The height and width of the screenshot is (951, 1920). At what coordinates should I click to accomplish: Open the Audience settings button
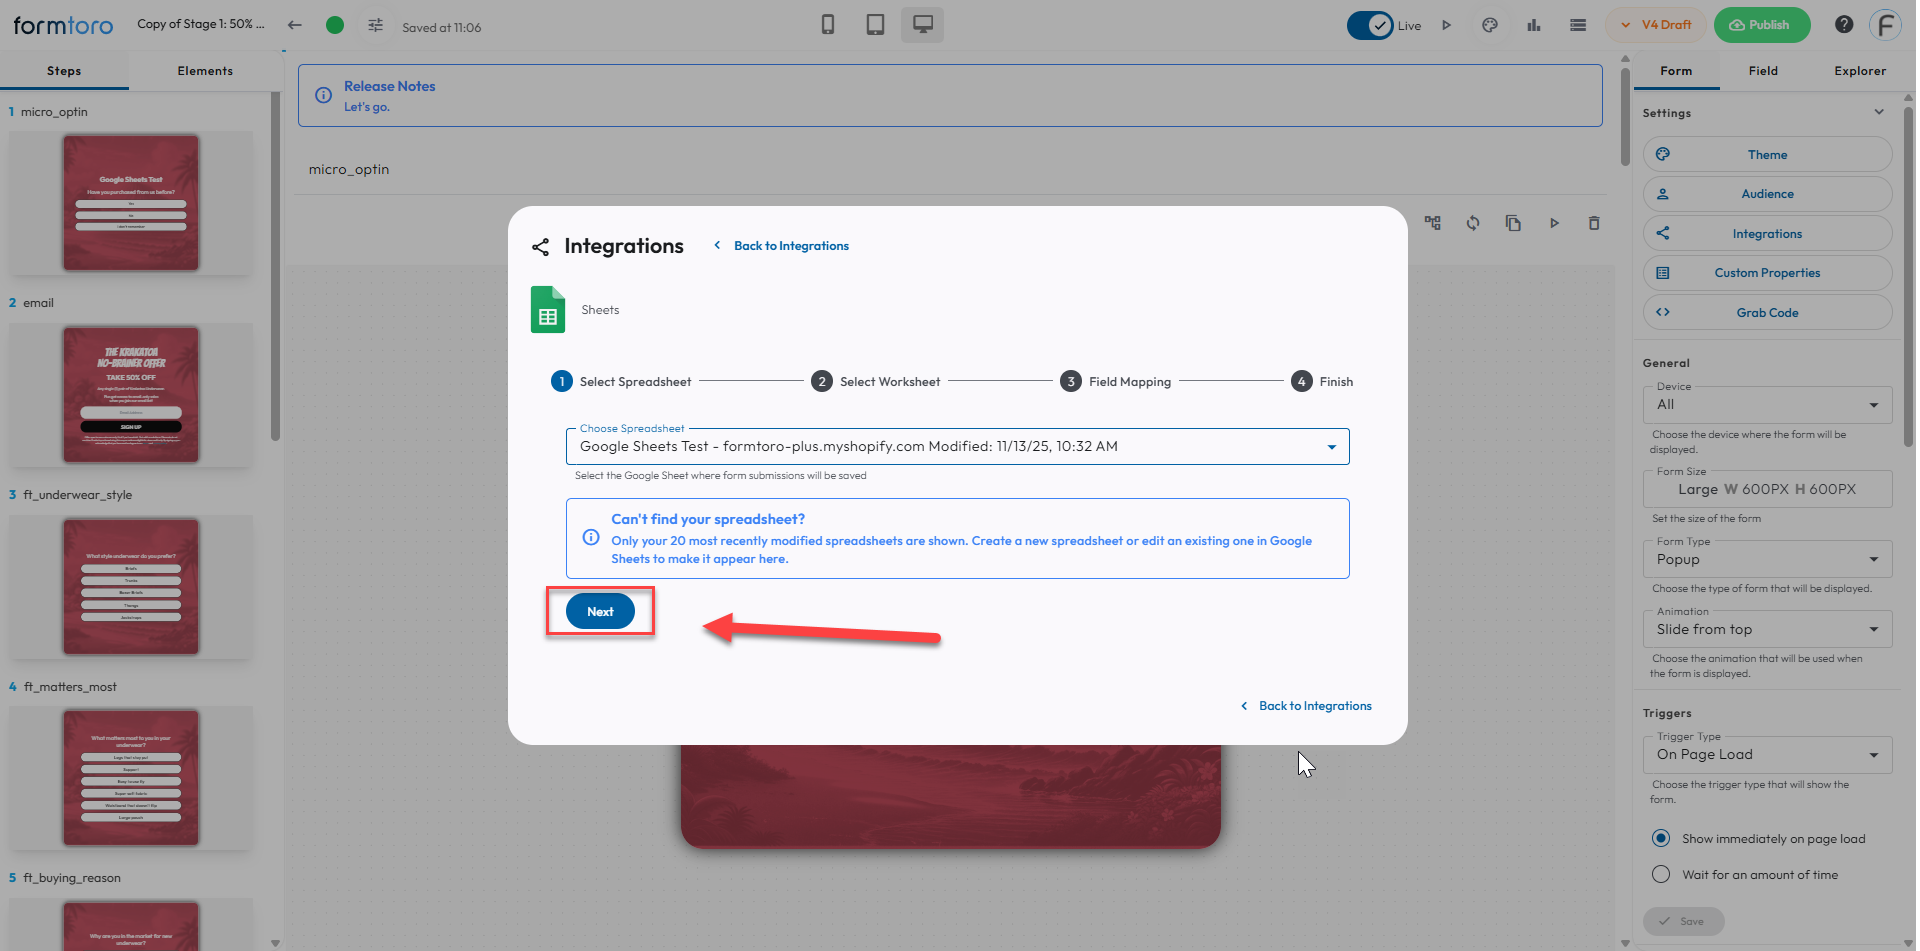1767,194
